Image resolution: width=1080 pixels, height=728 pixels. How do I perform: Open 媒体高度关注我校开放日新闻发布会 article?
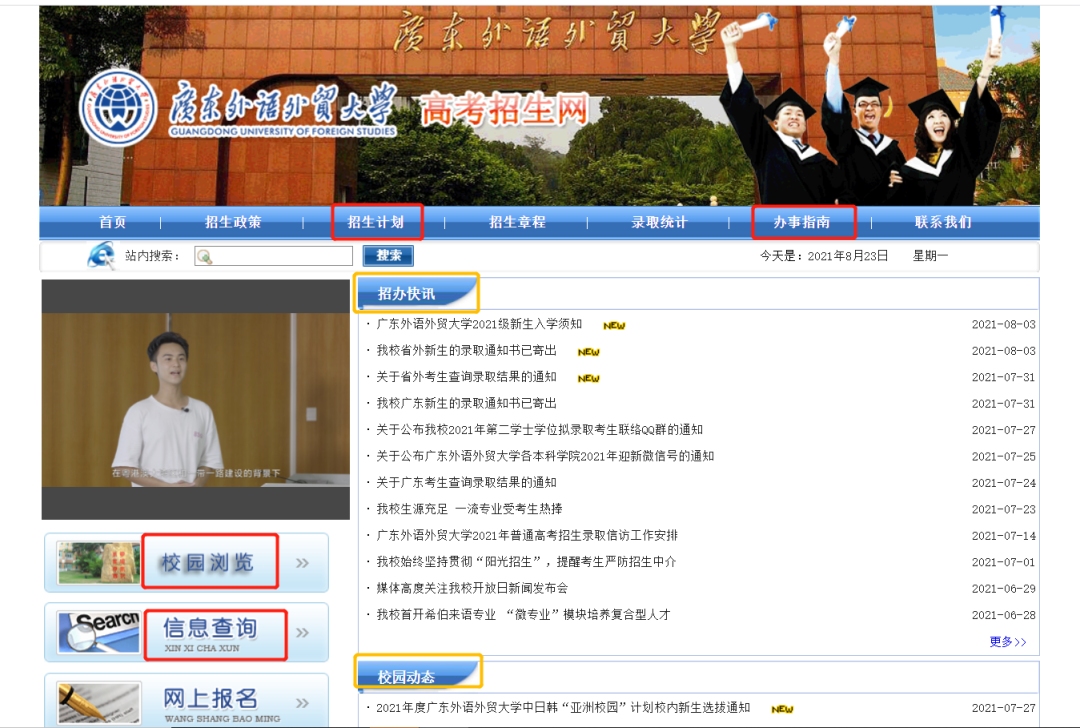tap(472, 588)
